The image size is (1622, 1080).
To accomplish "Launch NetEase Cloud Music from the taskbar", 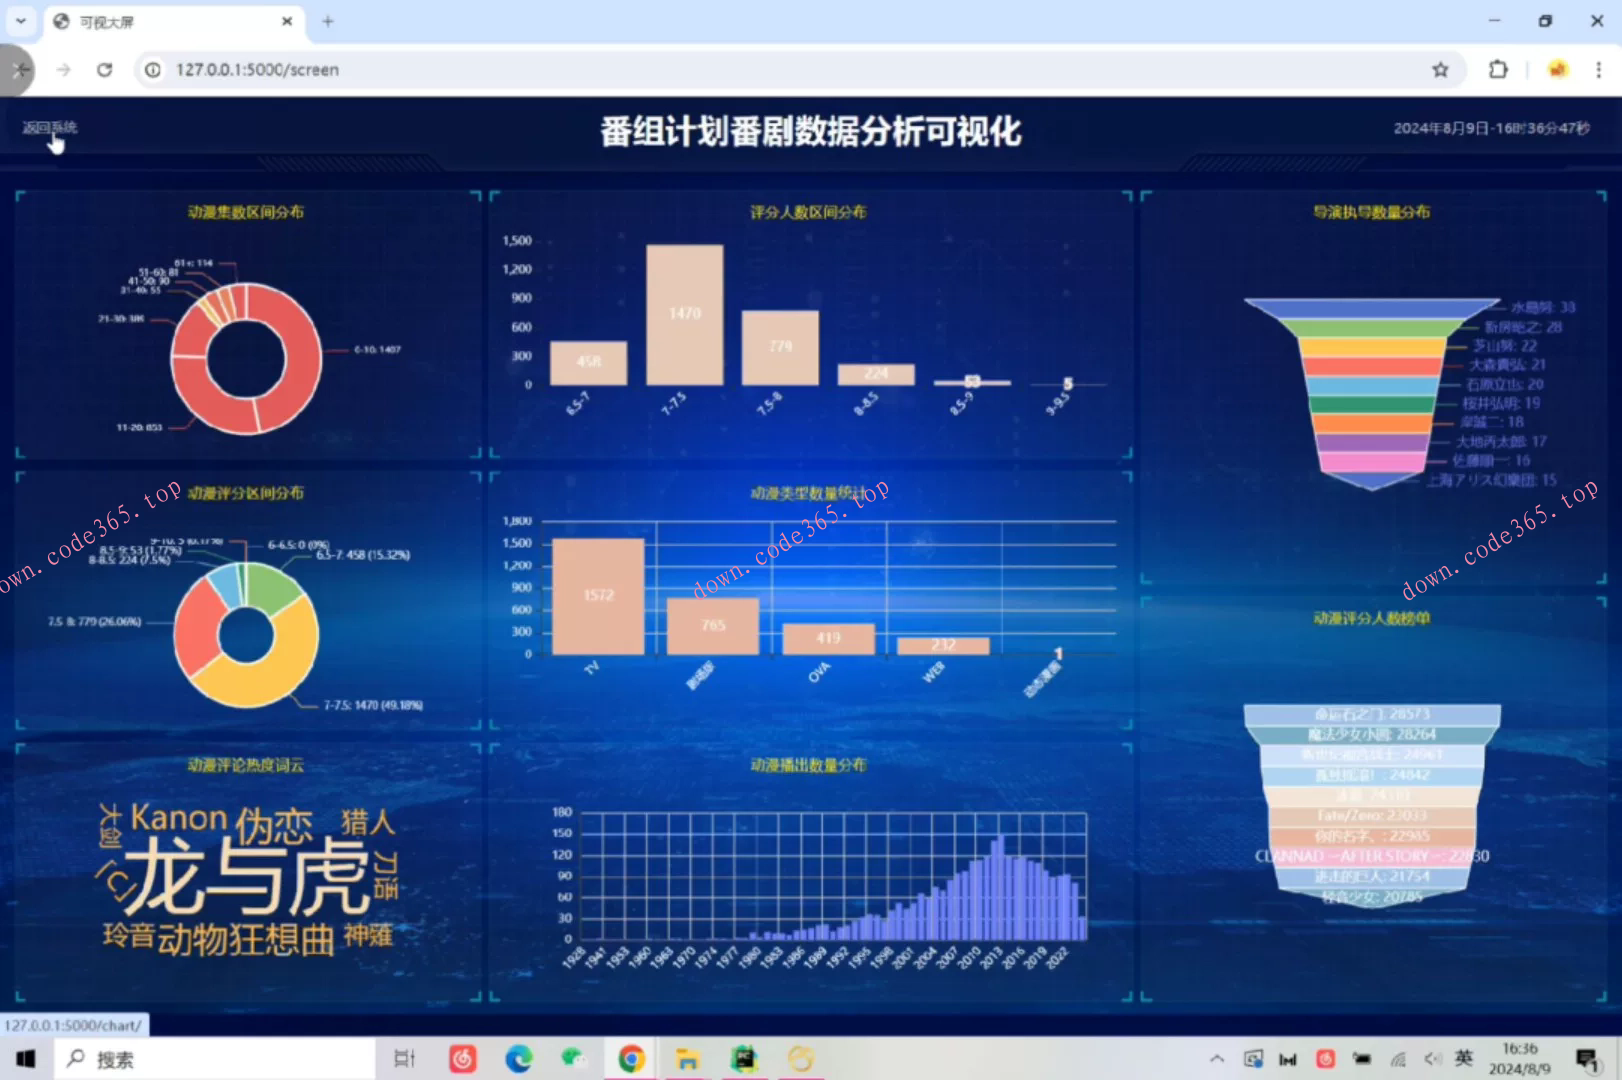I will click(x=462, y=1058).
